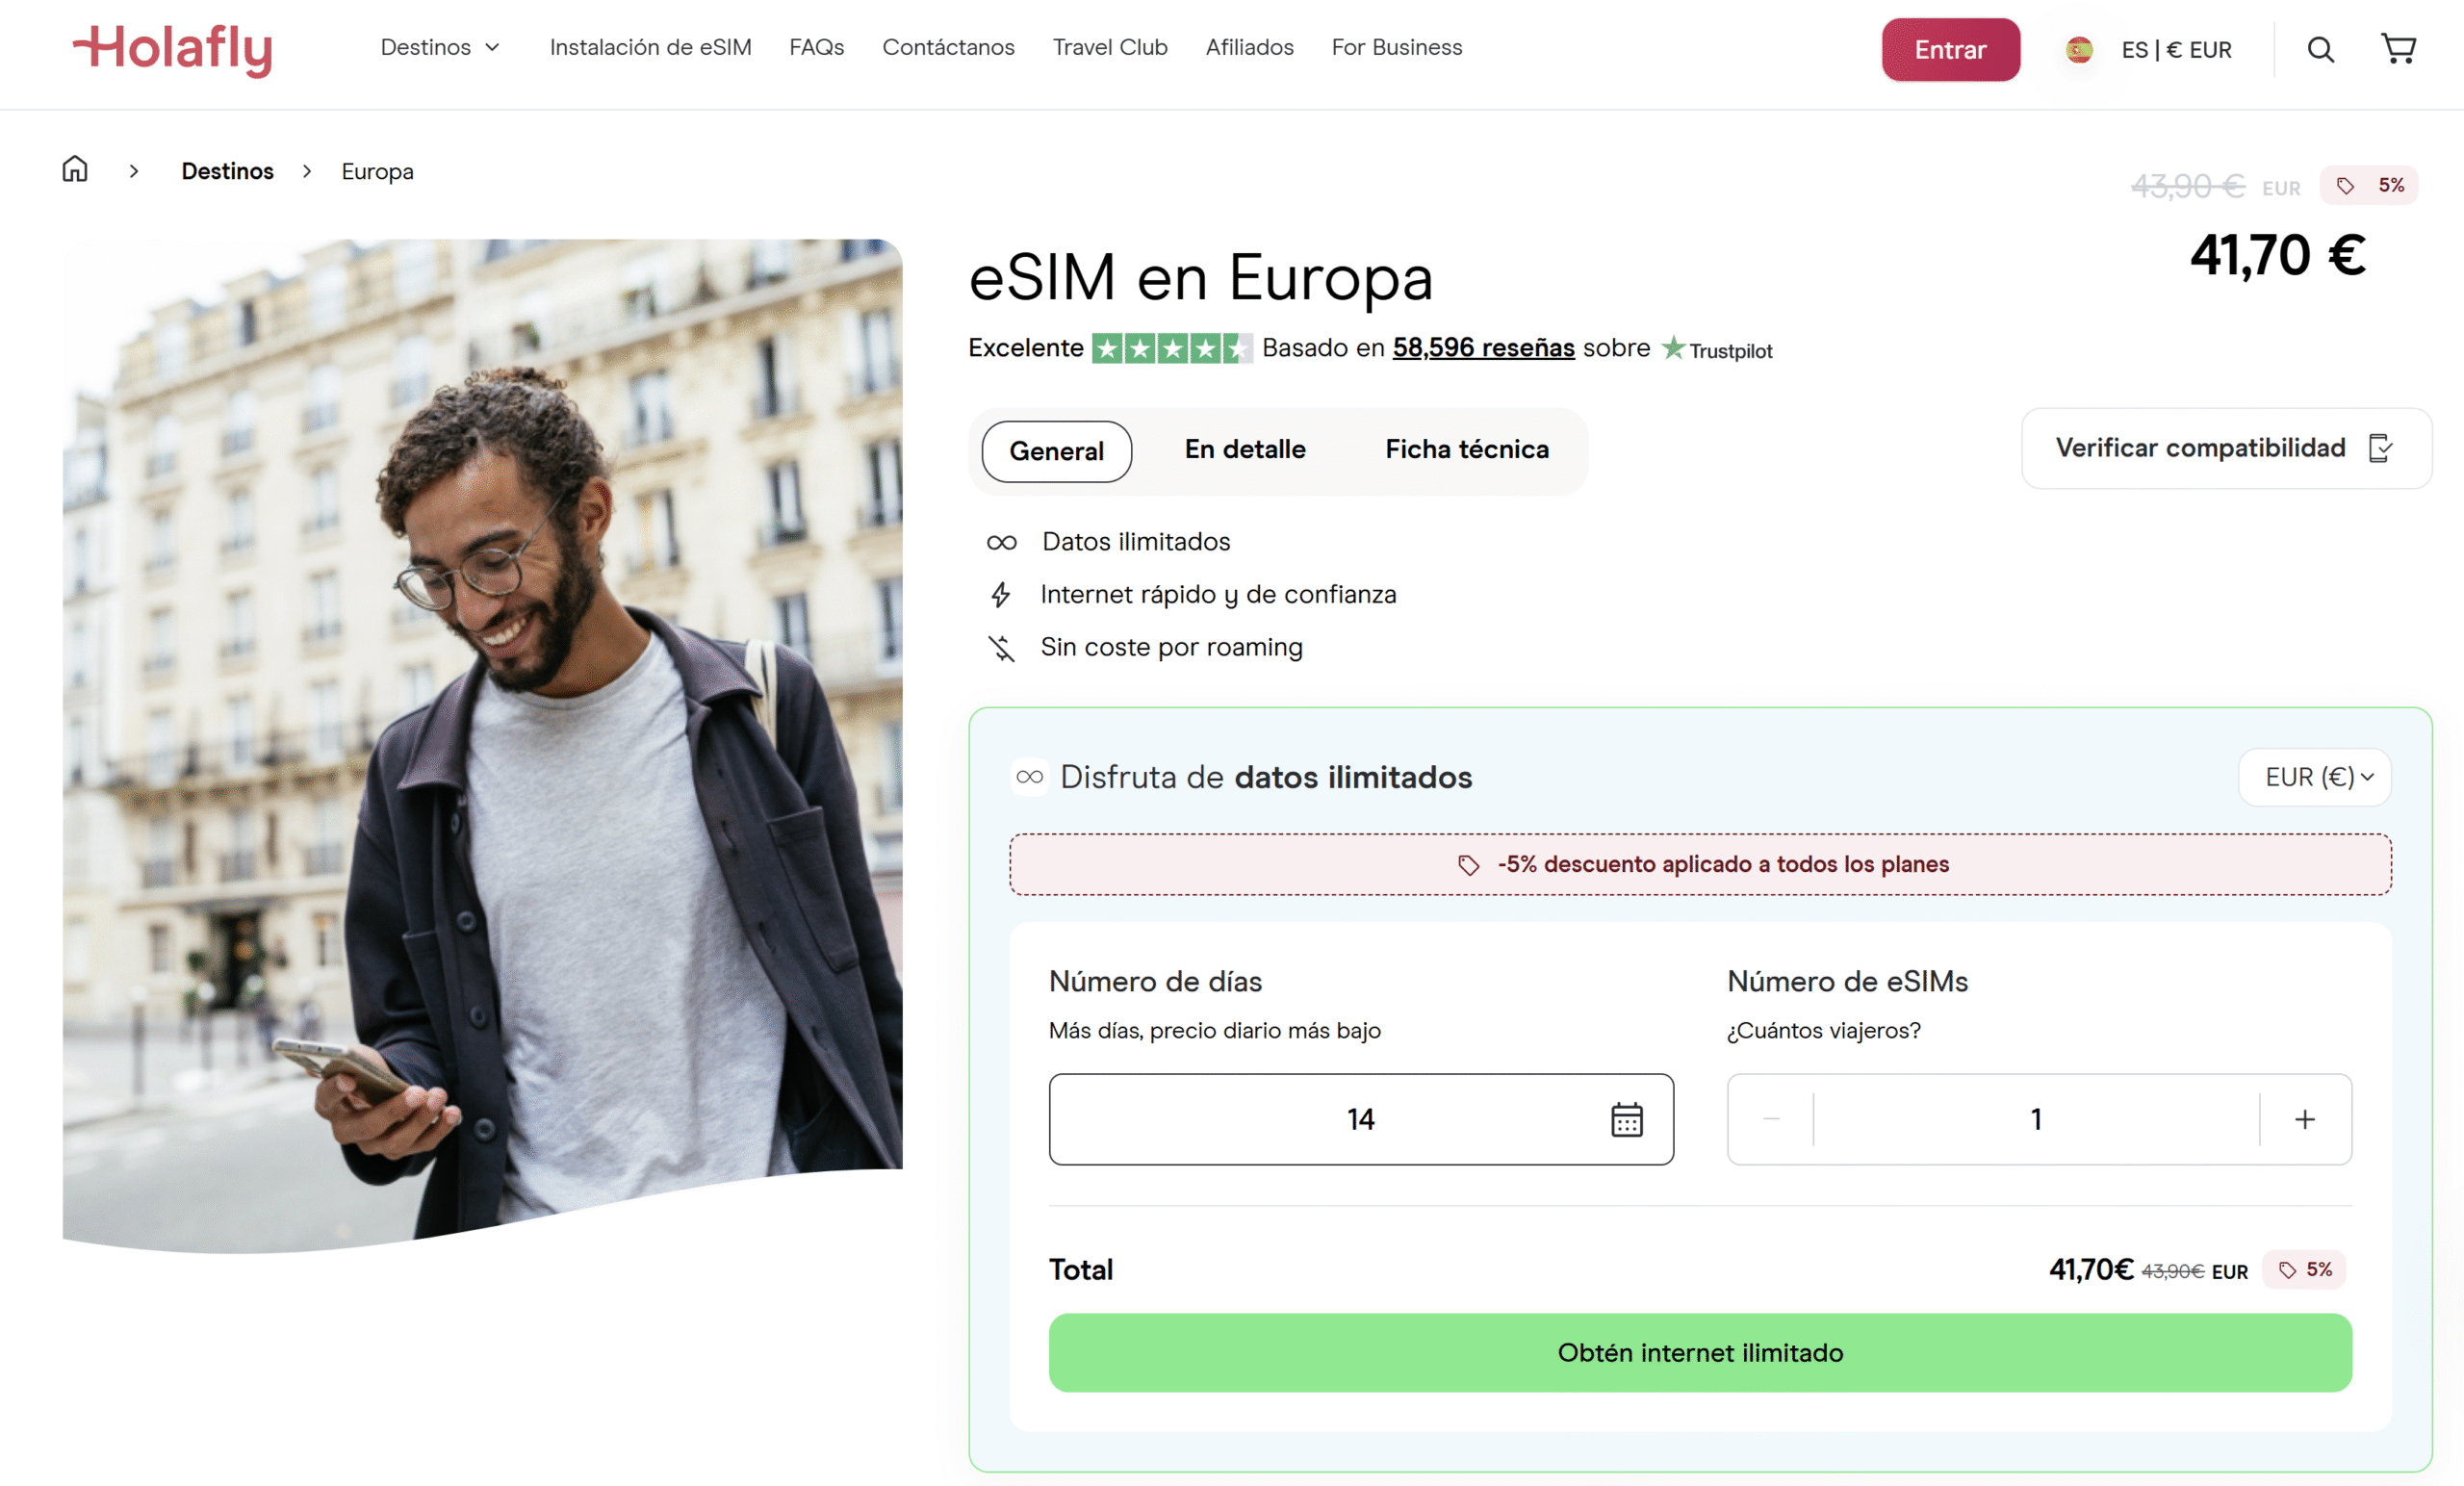Increase number of eSIMs with plus
Screen dimensions: 2464x1486
(x=2304, y=1119)
